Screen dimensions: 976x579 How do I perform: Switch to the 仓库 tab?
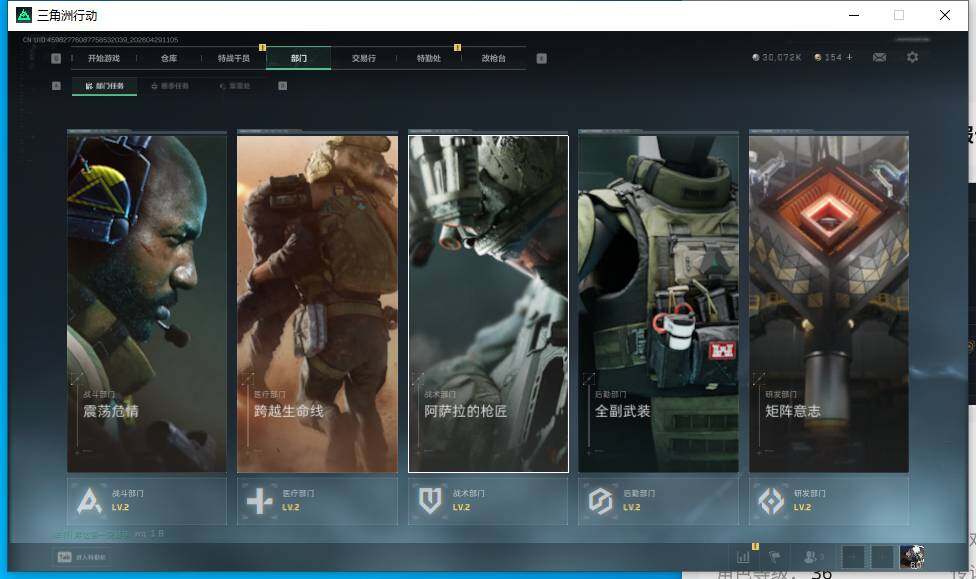coord(169,59)
